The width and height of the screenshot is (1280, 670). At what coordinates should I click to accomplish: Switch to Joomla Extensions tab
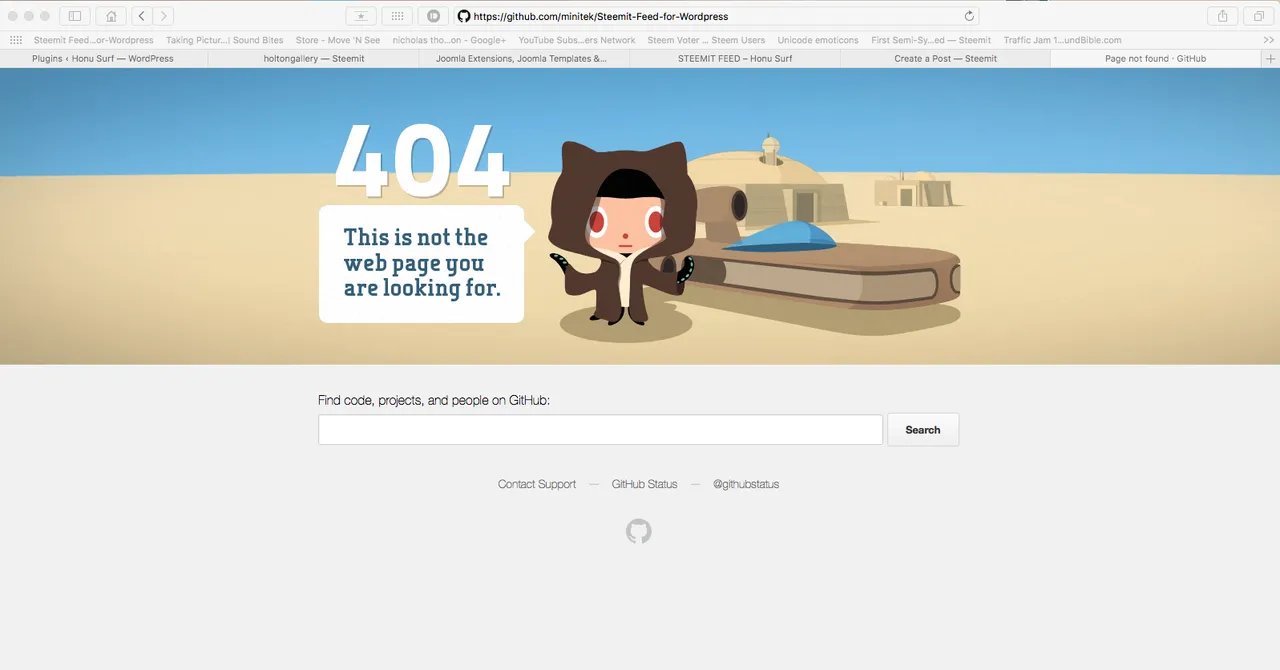(524, 59)
